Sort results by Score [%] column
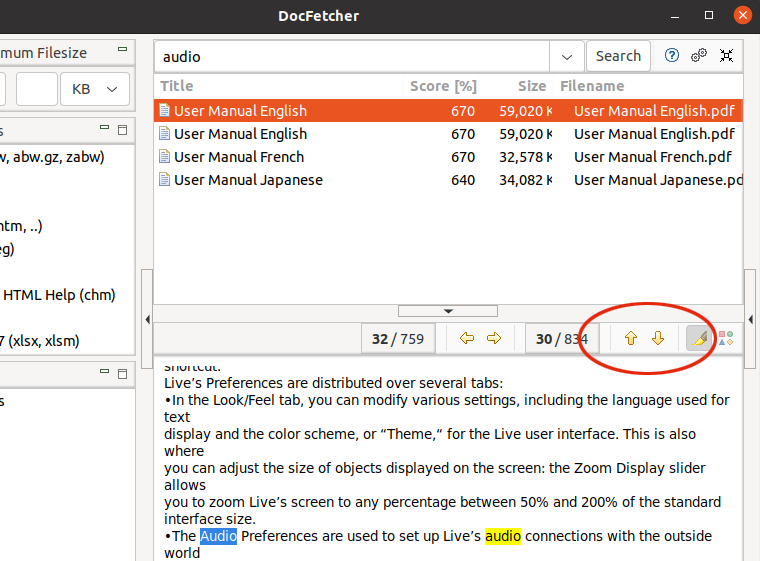The height and width of the screenshot is (561, 760). click(443, 86)
